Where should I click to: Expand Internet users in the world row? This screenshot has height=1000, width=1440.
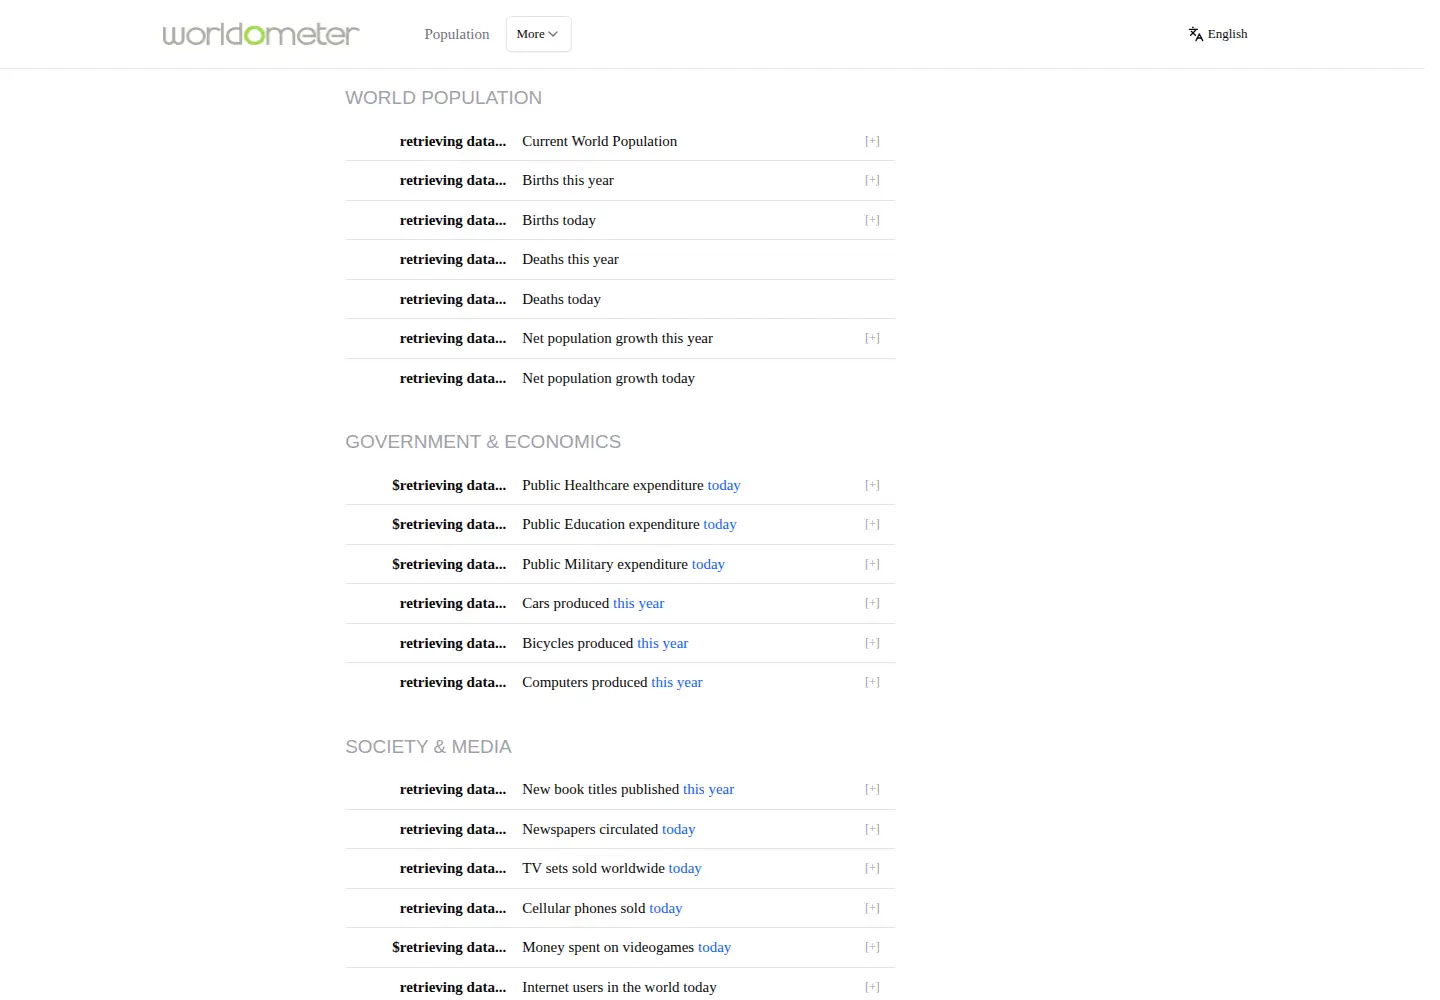[x=872, y=987]
